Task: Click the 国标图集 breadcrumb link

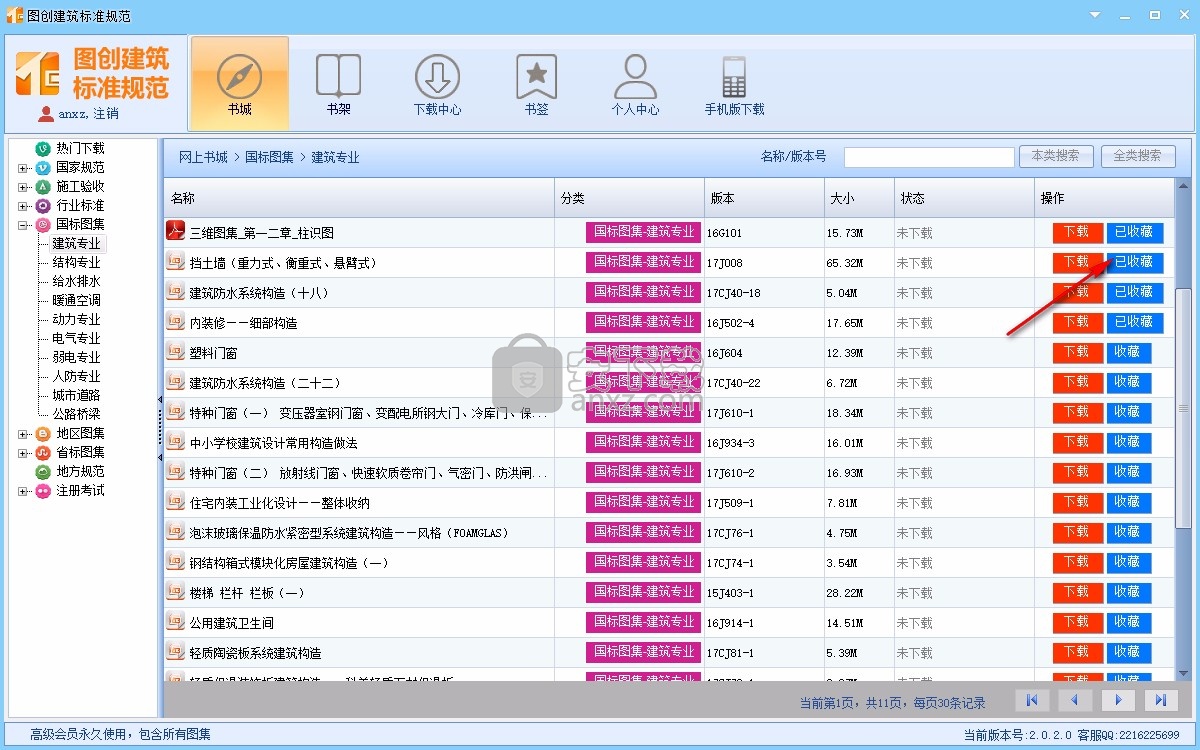Action: click(269, 157)
